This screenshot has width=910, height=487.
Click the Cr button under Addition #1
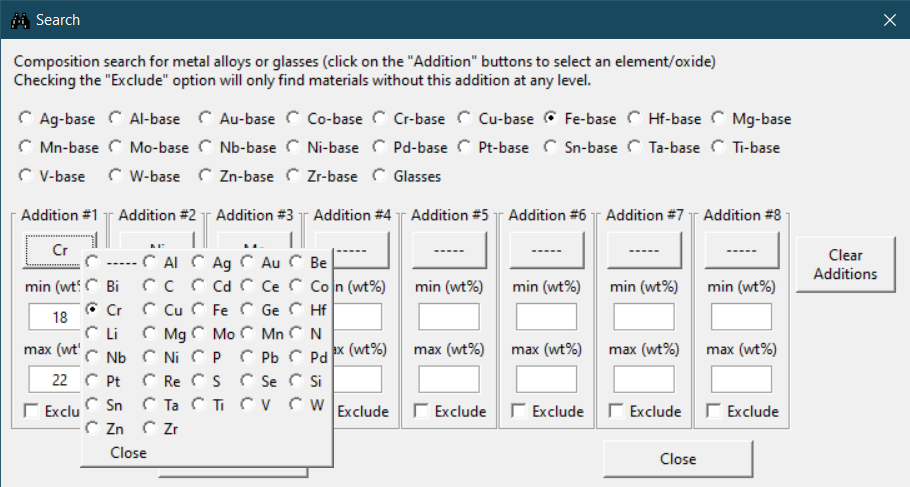click(59, 249)
